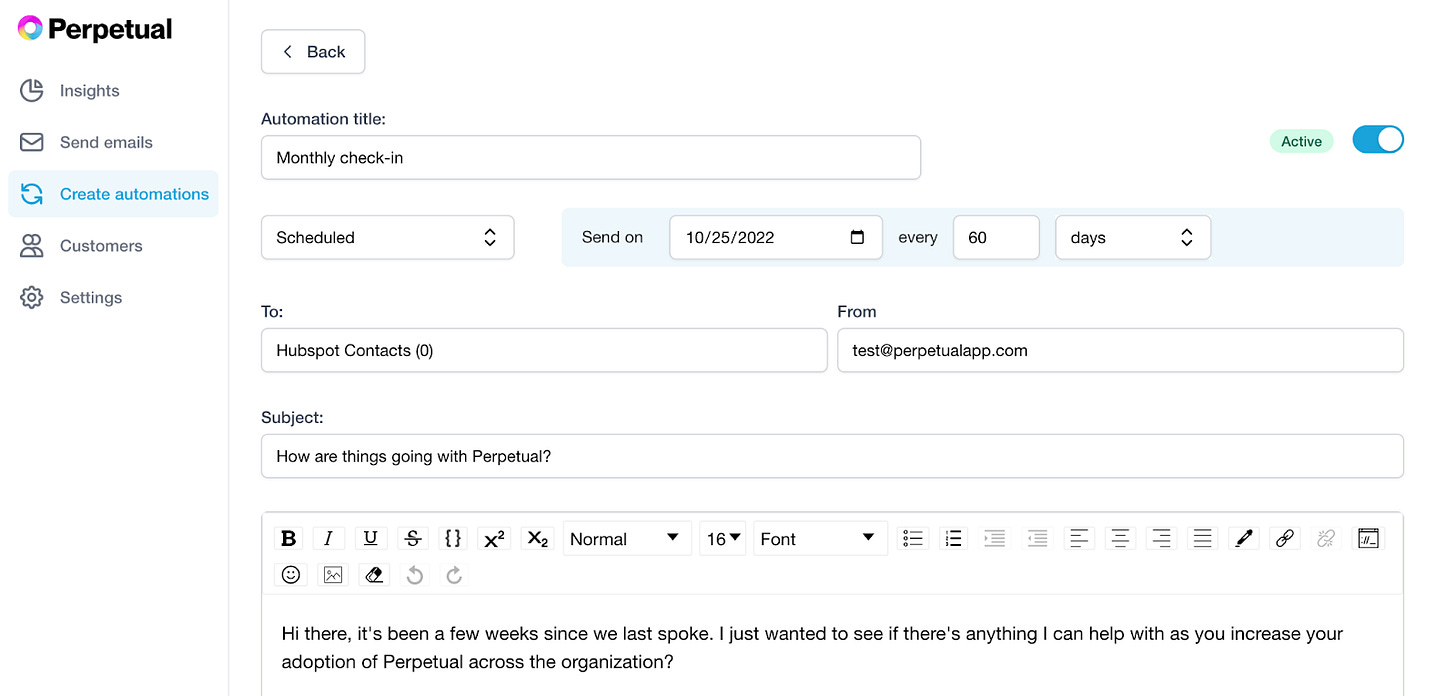Remove link with the unlink icon
The image size is (1456, 696).
point(1327,539)
